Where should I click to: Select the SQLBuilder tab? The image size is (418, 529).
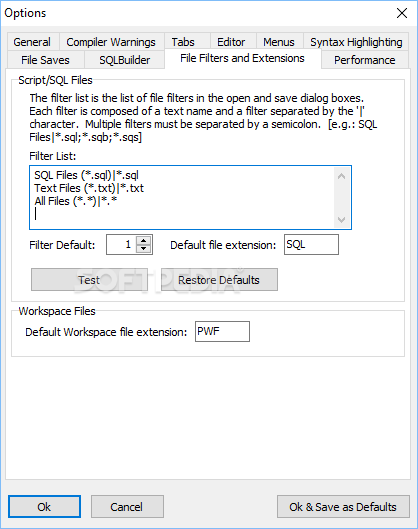click(124, 60)
